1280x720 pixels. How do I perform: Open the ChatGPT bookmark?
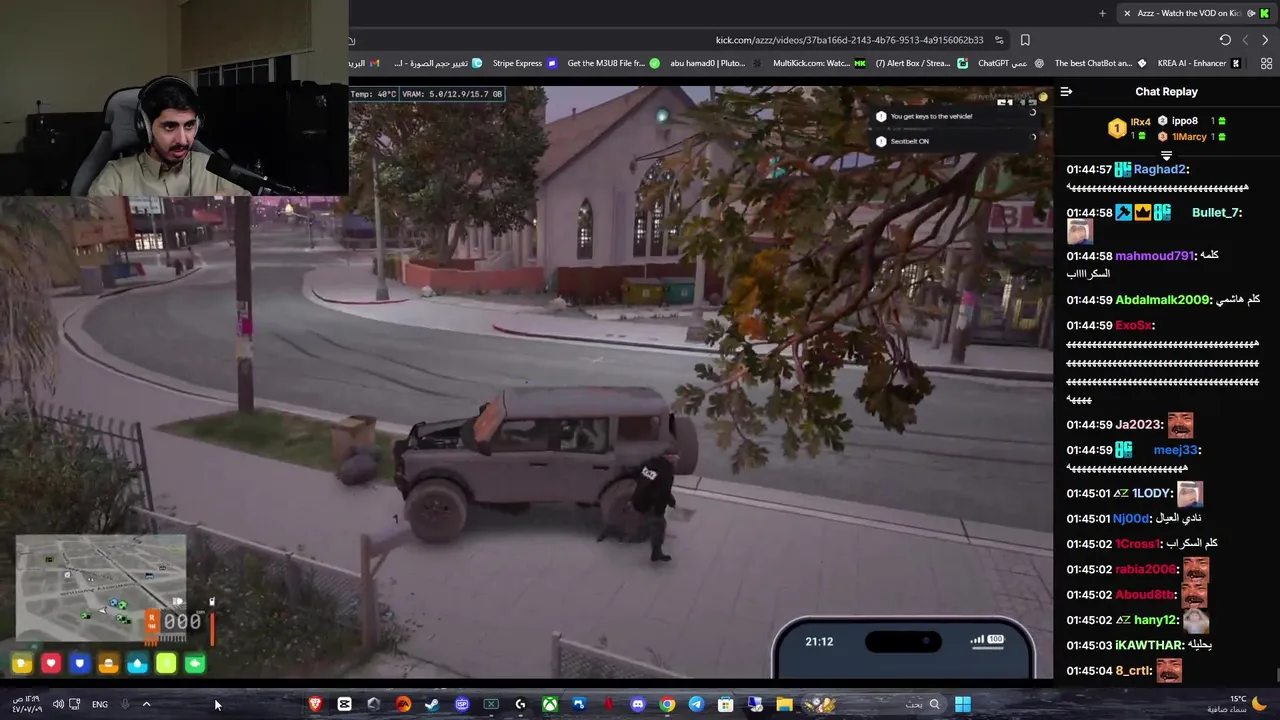coord(1010,63)
